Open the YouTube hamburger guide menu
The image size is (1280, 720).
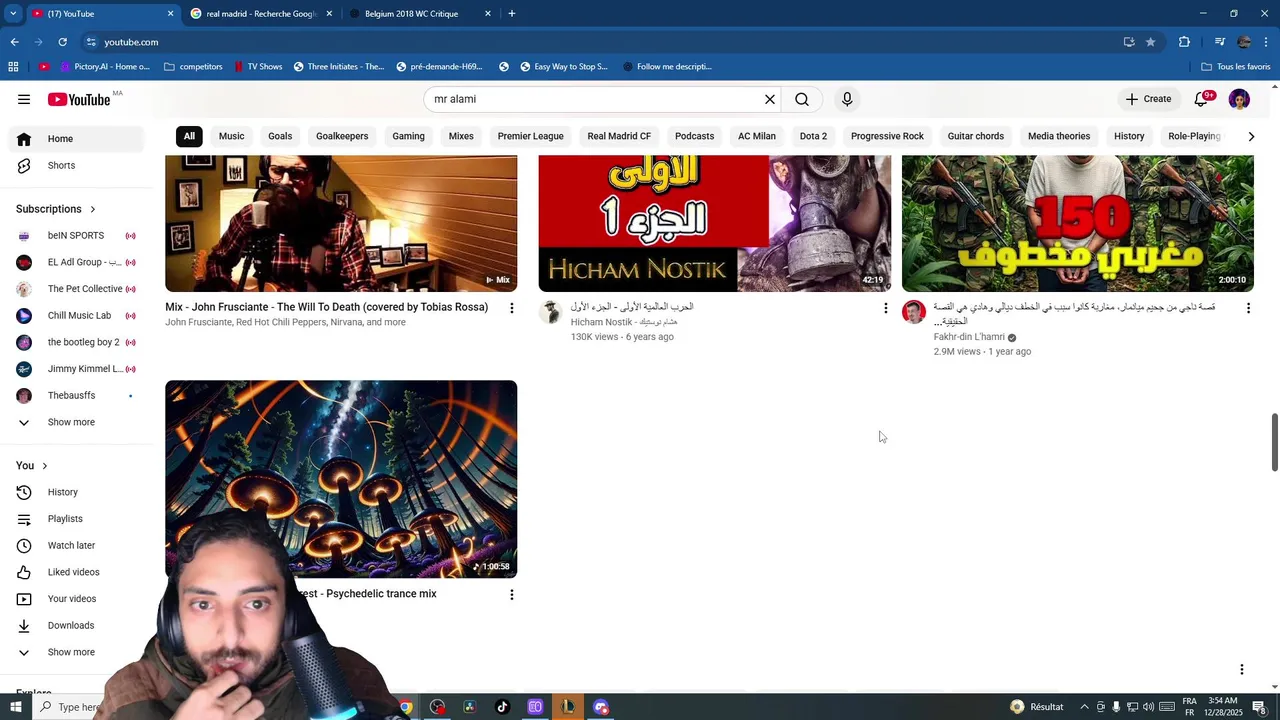tap(24, 99)
